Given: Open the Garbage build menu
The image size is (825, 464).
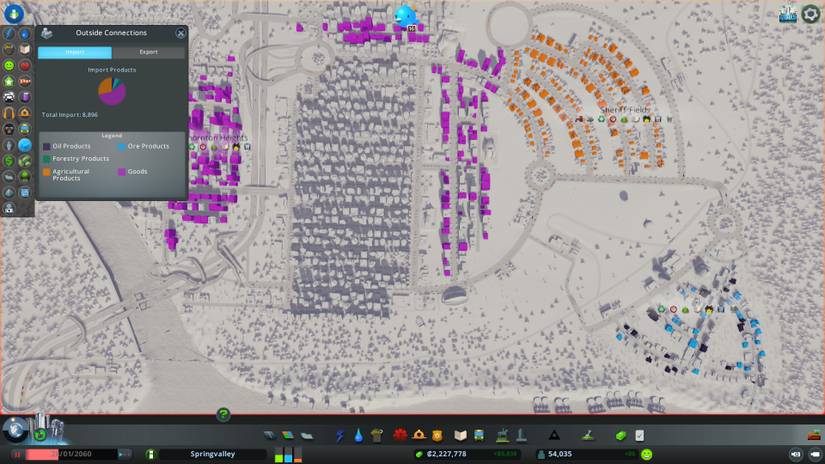Looking at the screenshot, I should [377, 436].
